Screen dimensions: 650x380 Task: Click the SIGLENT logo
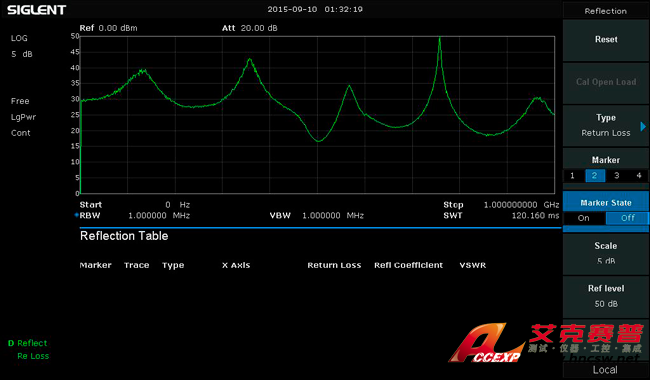36,10
